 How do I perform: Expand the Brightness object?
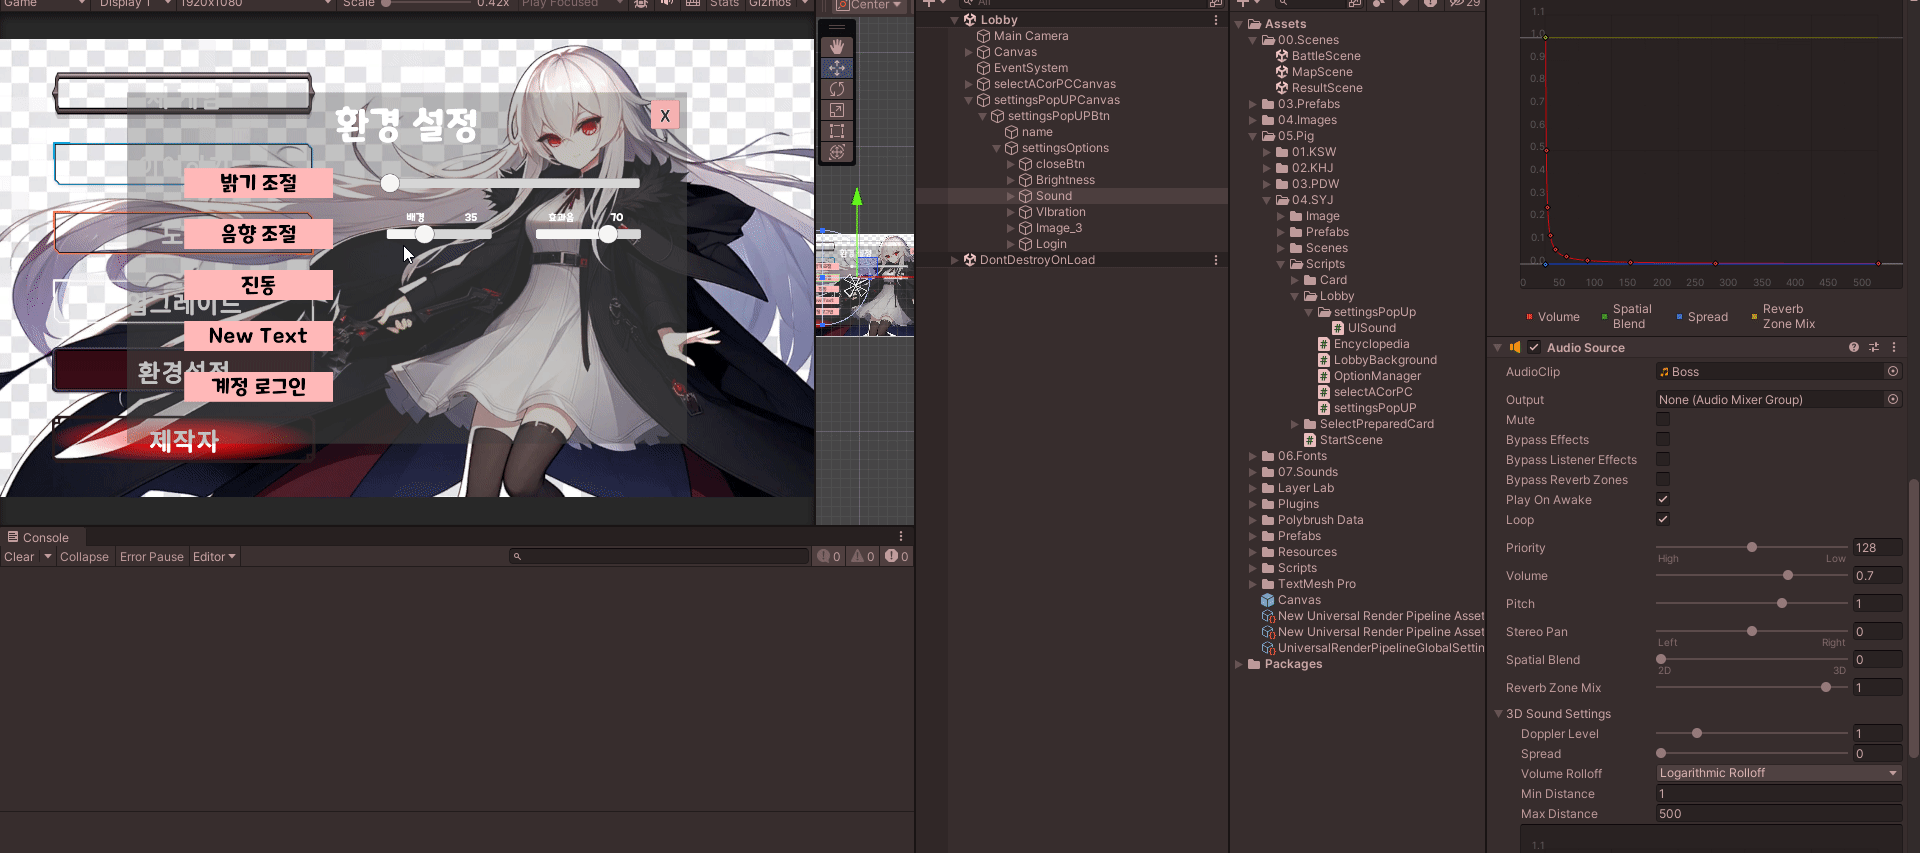(1010, 180)
